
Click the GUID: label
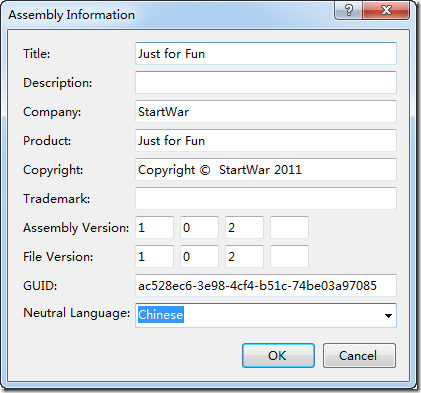click(x=40, y=286)
